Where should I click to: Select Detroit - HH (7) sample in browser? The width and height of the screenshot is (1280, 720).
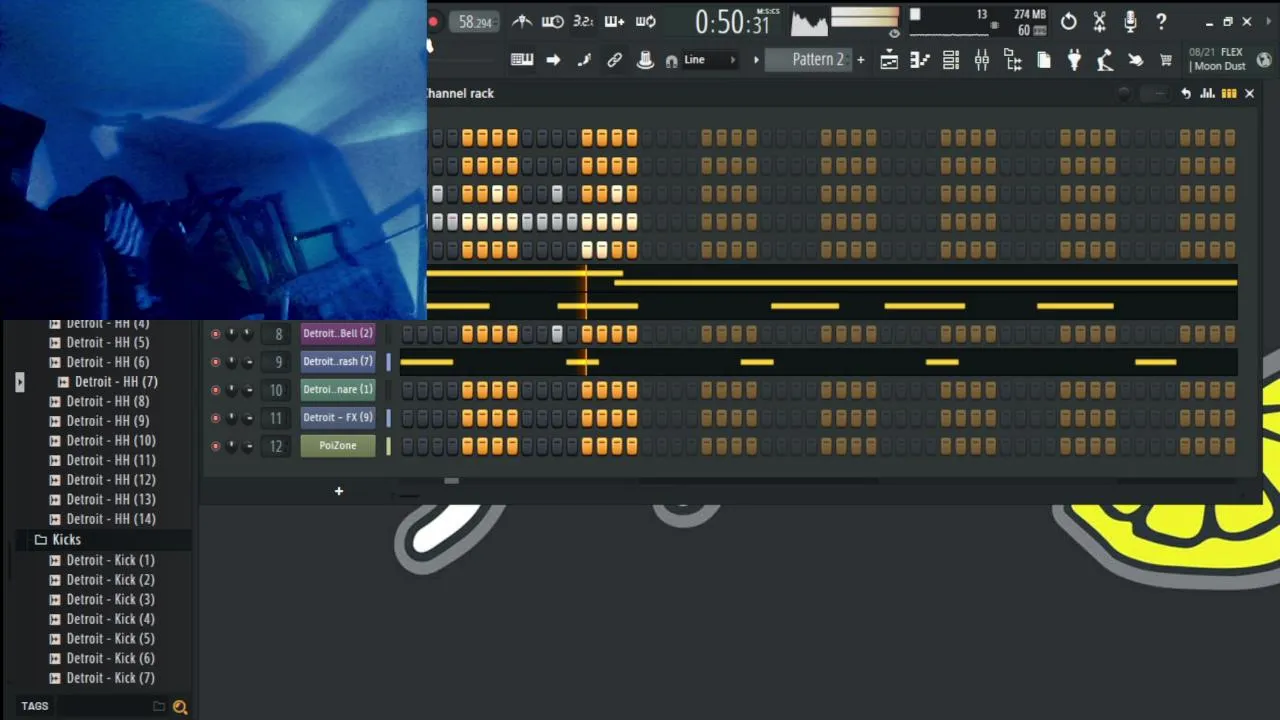[116, 382]
